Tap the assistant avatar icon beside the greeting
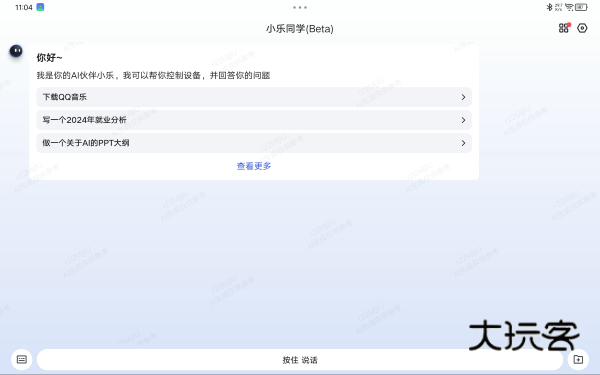Viewport: 600px width, 375px height. tap(16, 51)
